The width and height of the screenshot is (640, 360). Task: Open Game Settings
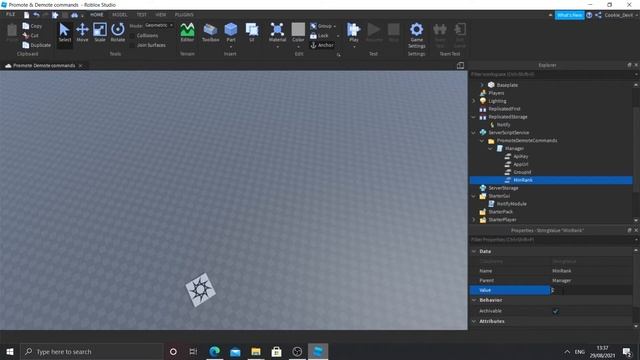click(416, 35)
